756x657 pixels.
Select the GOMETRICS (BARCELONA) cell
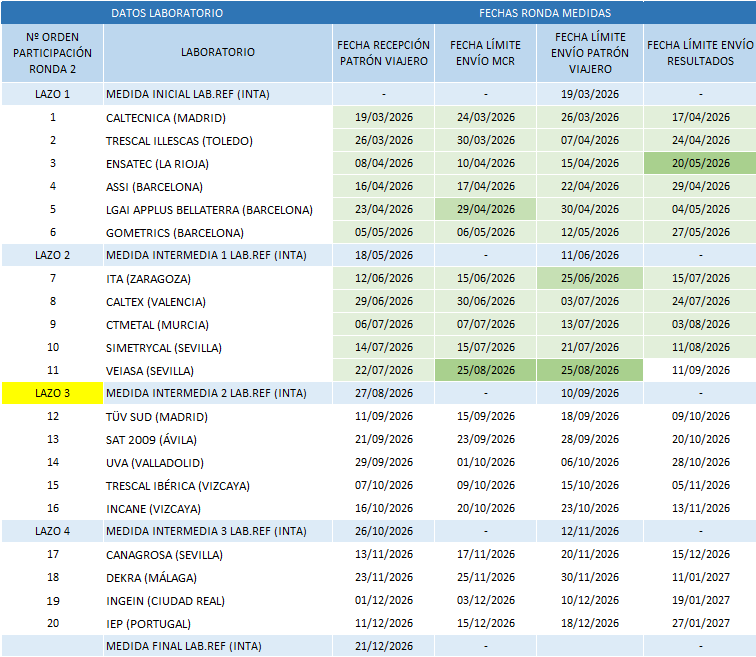pos(218,233)
